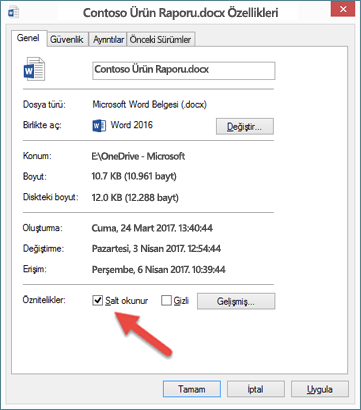Switch to the Güvenlik tab
This screenshot has width=361, height=410.
[x=67, y=39]
